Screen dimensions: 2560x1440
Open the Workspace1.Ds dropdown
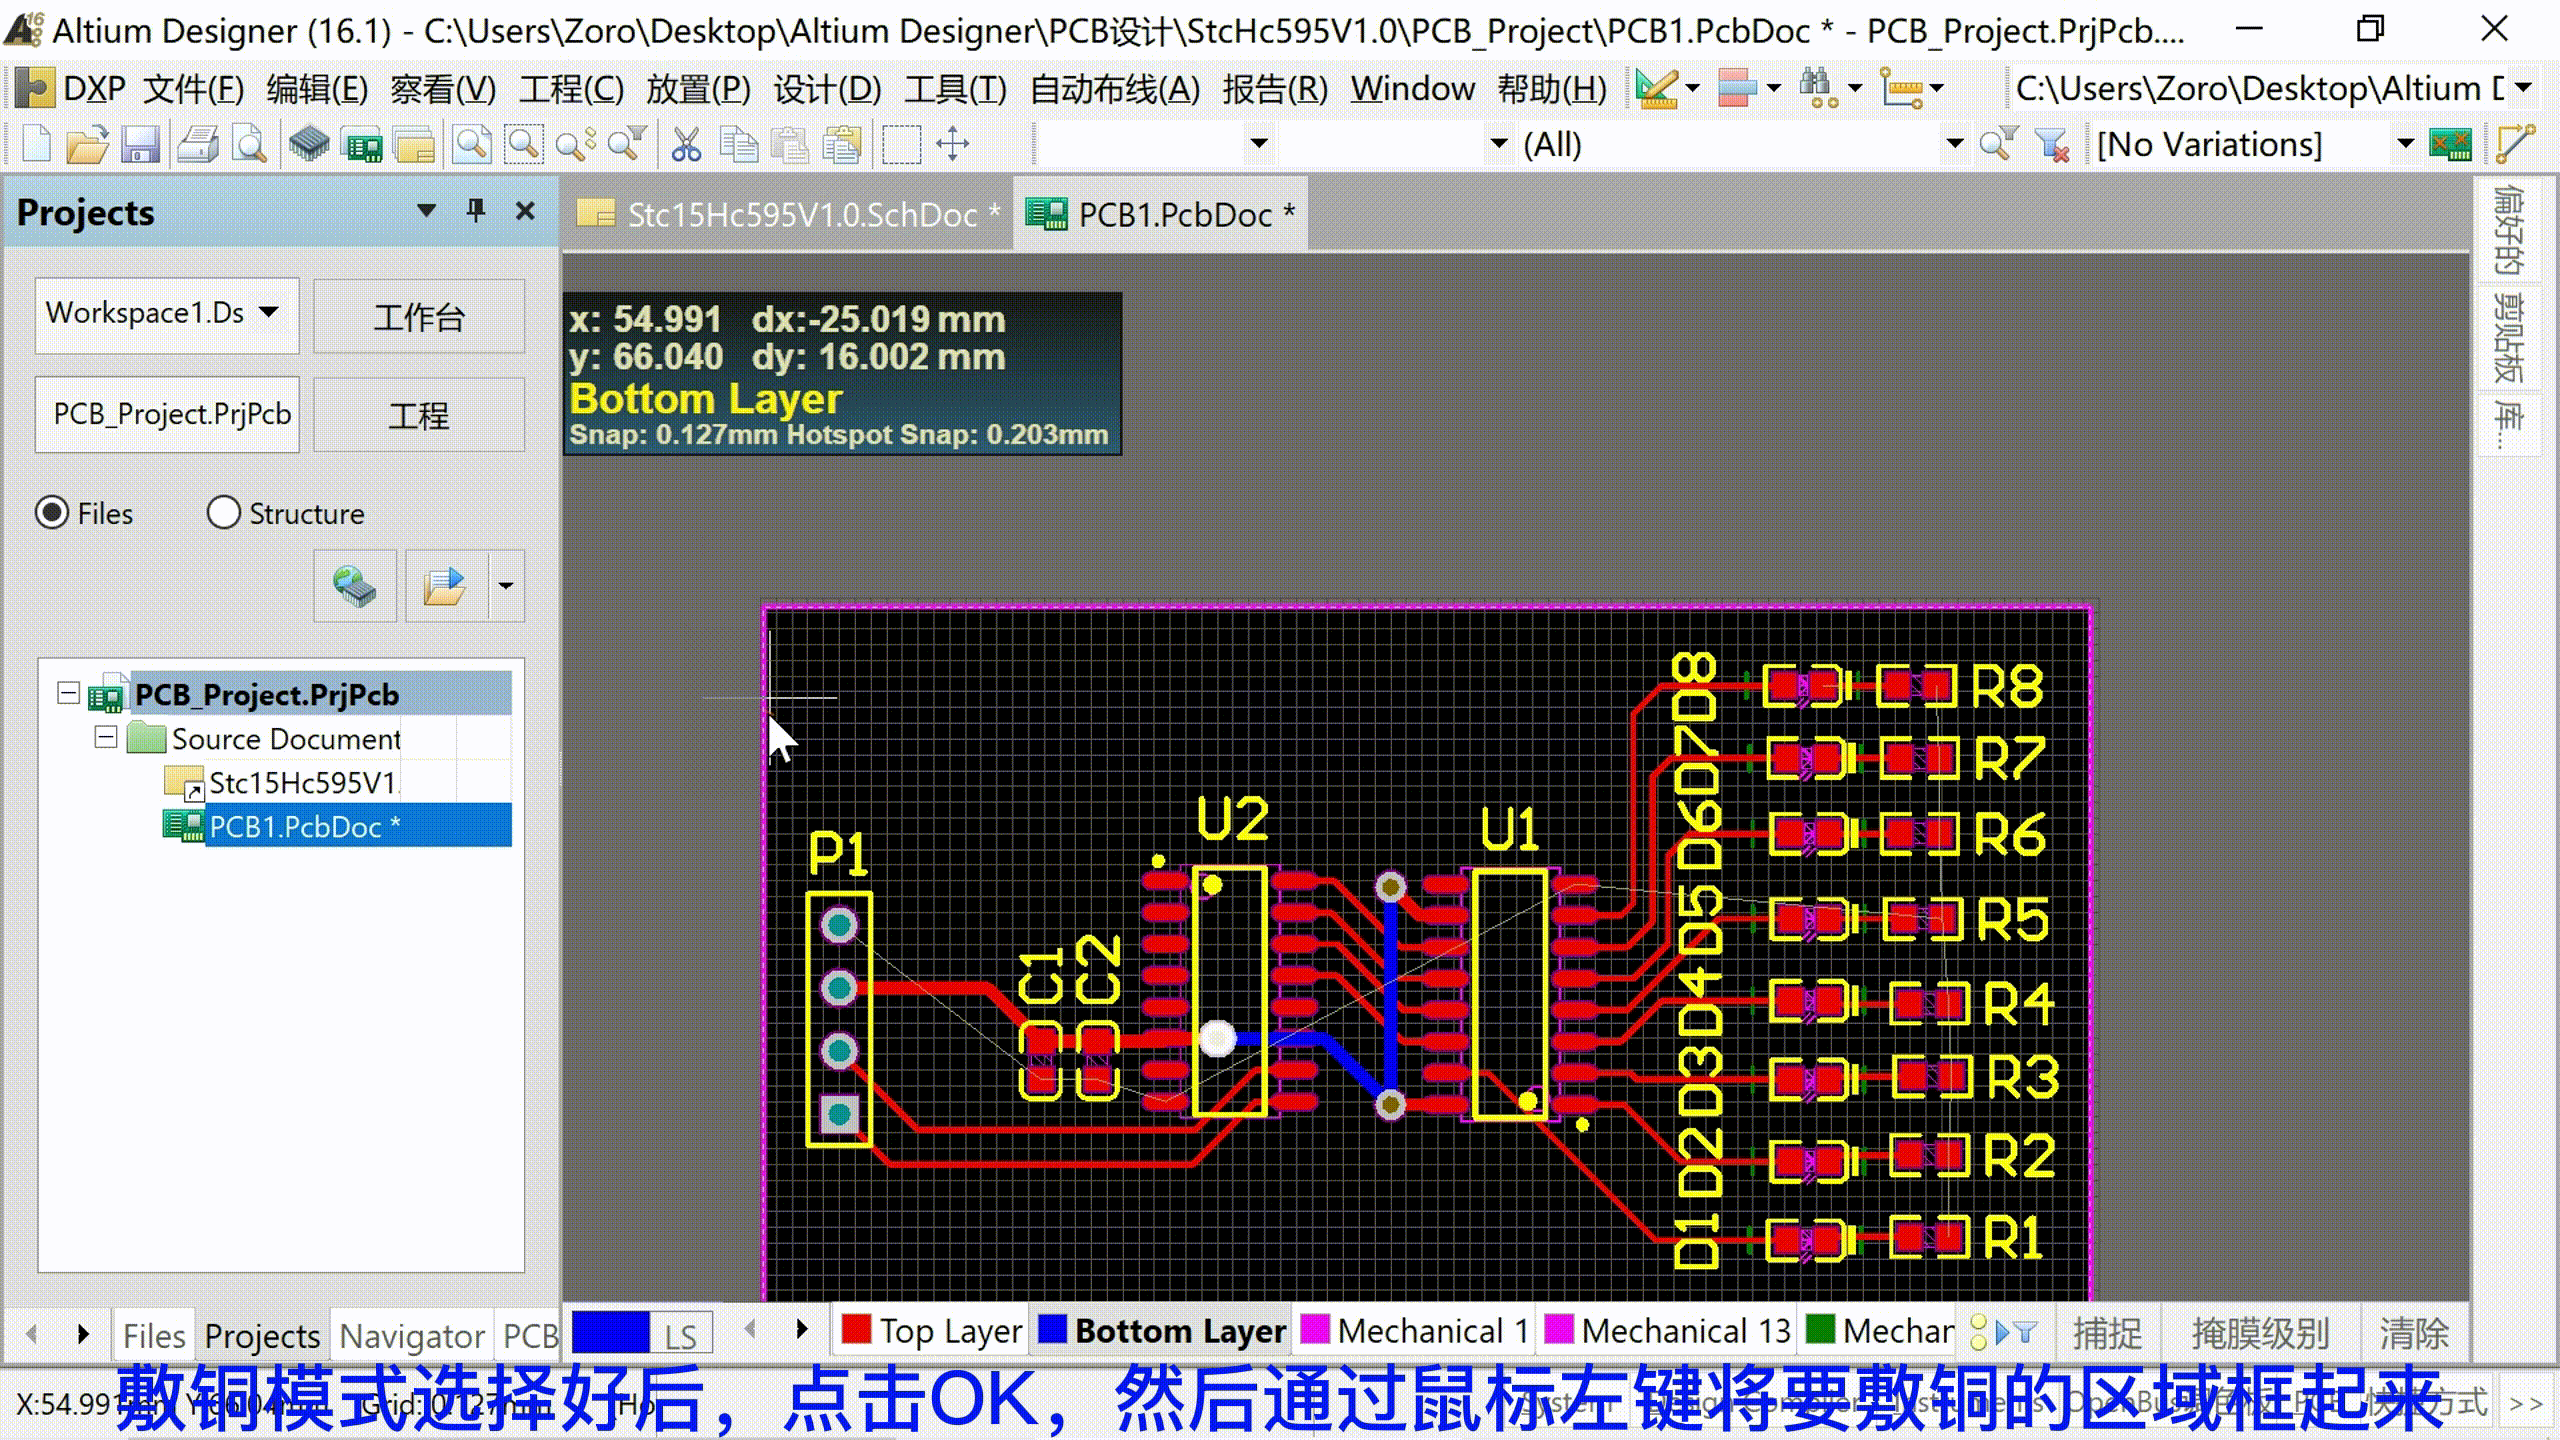point(268,313)
